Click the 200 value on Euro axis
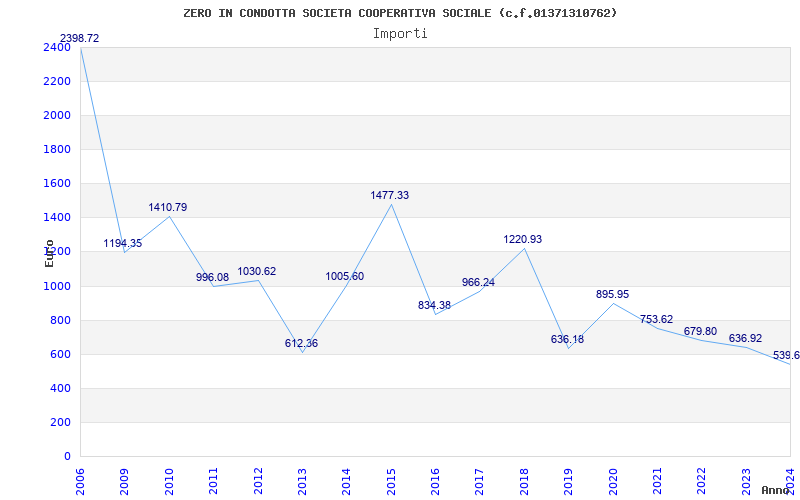The image size is (800, 500). [60, 422]
